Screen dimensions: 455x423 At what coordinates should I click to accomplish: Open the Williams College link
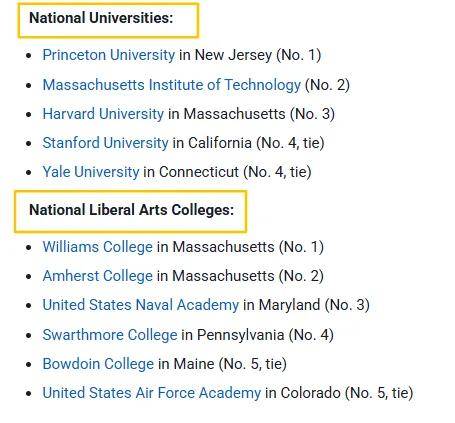coord(98,247)
